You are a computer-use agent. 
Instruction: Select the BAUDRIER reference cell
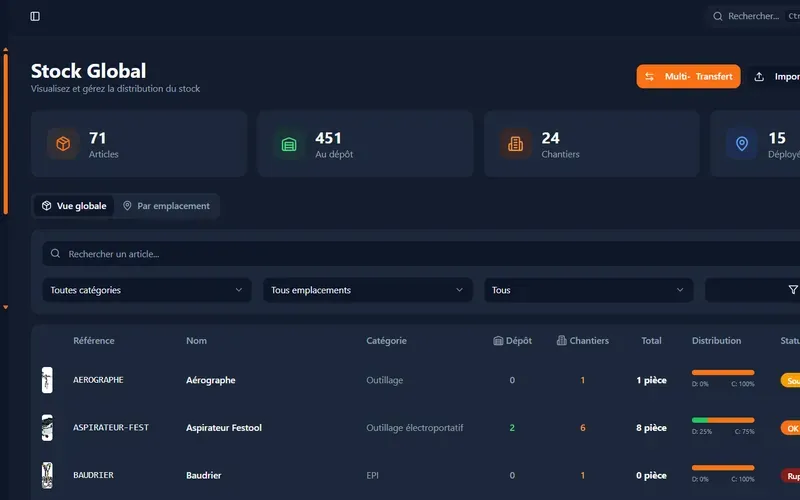[x=93, y=475]
